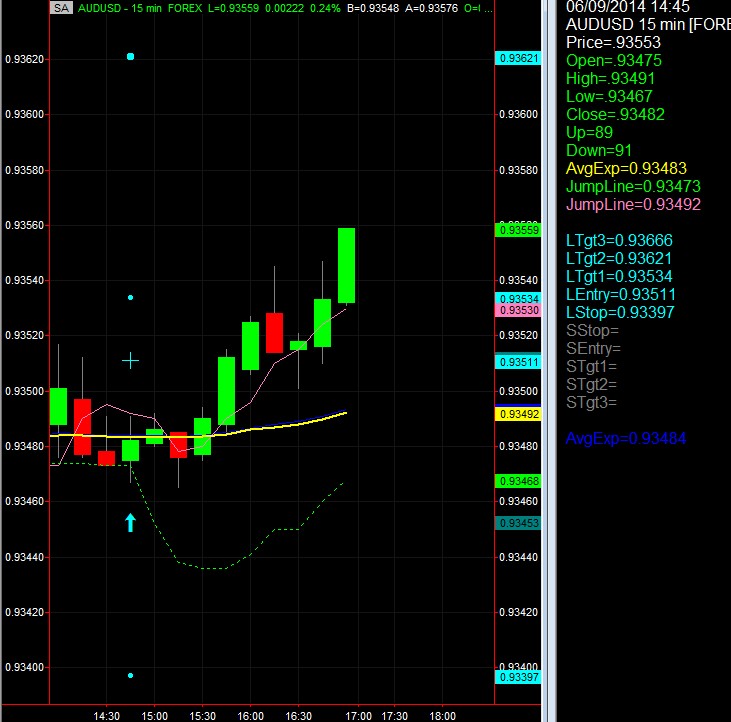Click the yellow AvgExp=0.93483 entry
The width and height of the screenshot is (731, 722).
coord(626,168)
